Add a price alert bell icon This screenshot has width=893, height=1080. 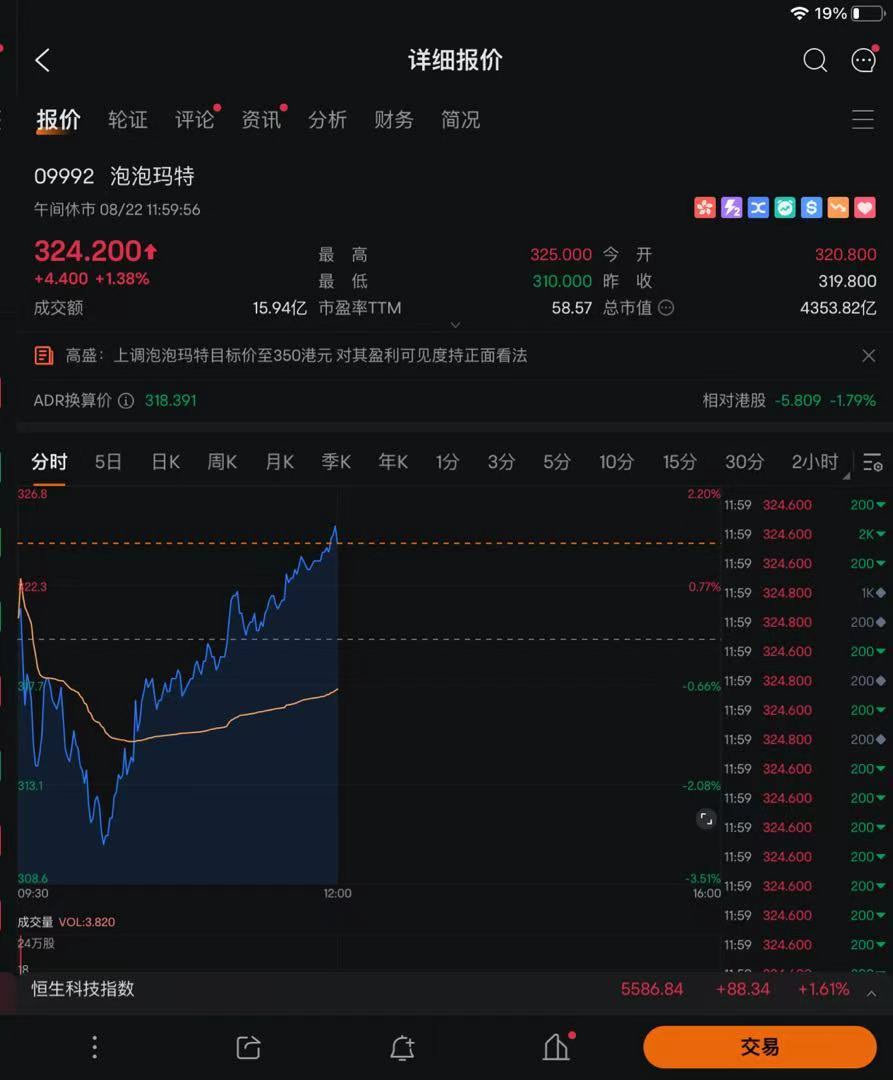(402, 1047)
